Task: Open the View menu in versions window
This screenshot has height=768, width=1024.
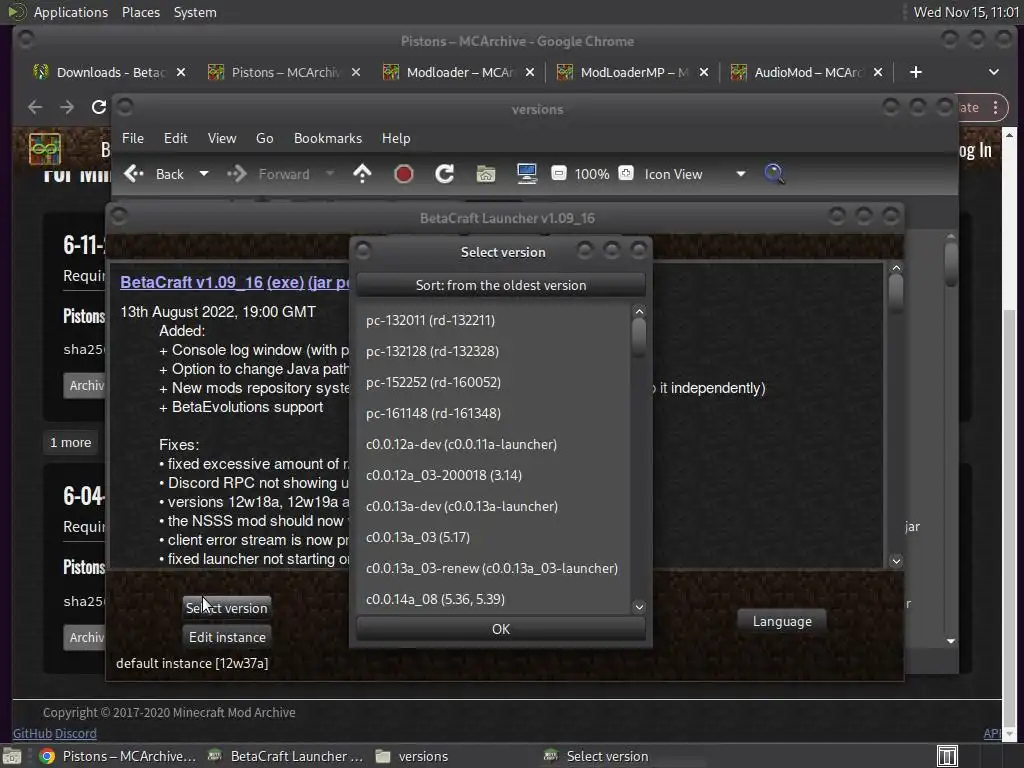Action: click(x=222, y=138)
